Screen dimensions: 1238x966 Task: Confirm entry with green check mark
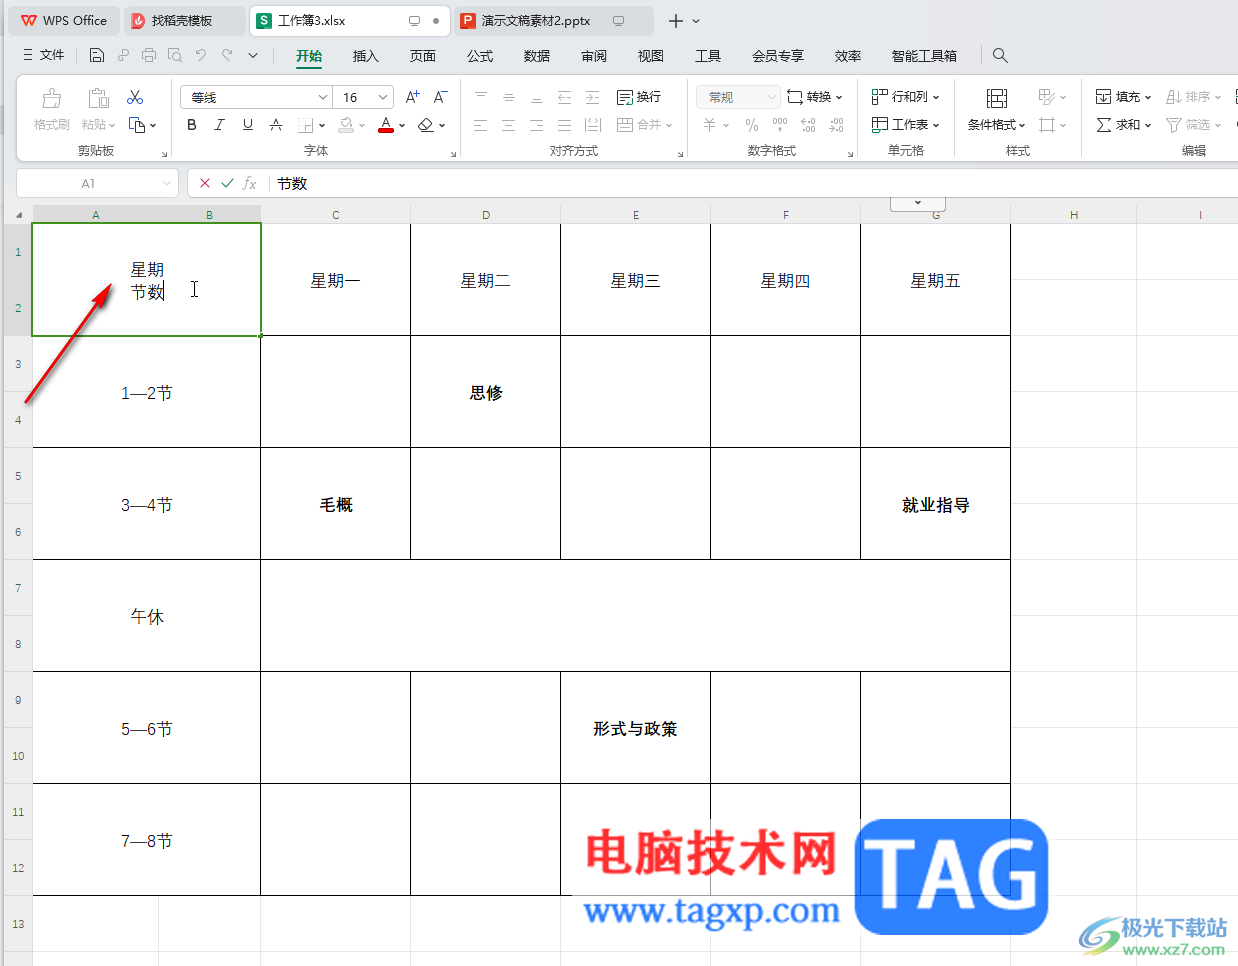tap(227, 183)
